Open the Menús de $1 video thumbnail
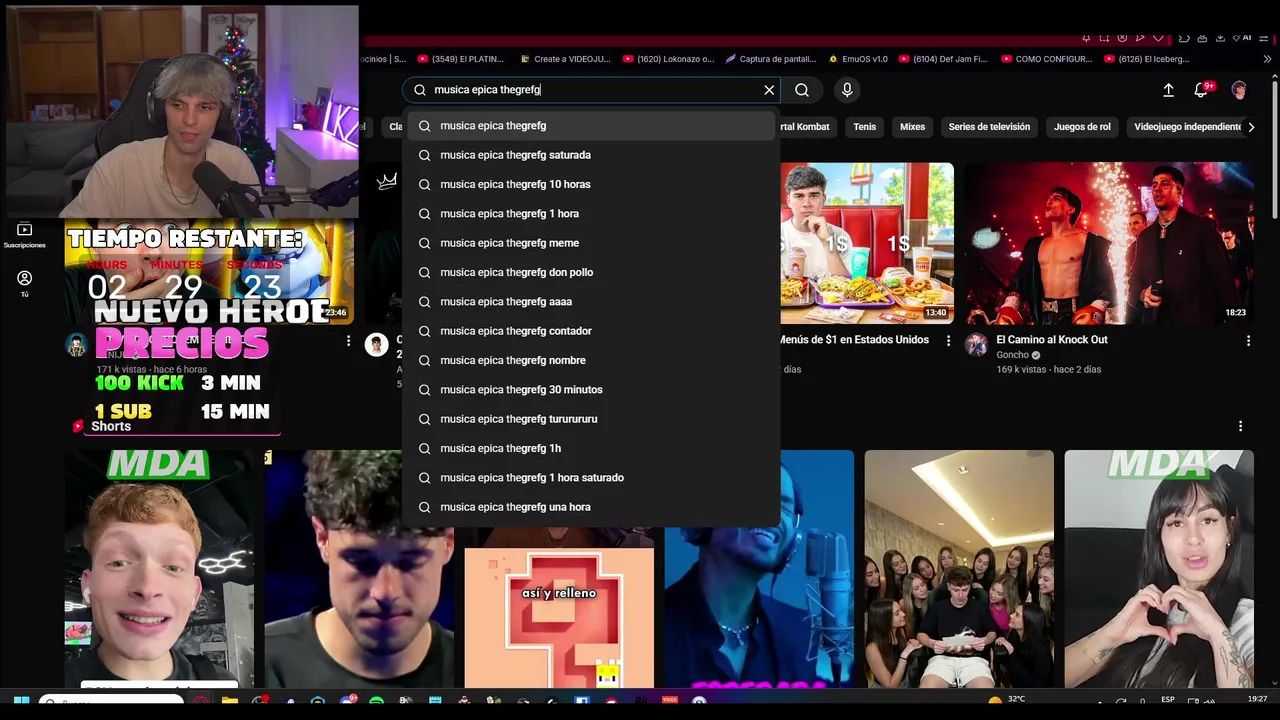Image resolution: width=1280 pixels, height=720 pixels. (867, 243)
